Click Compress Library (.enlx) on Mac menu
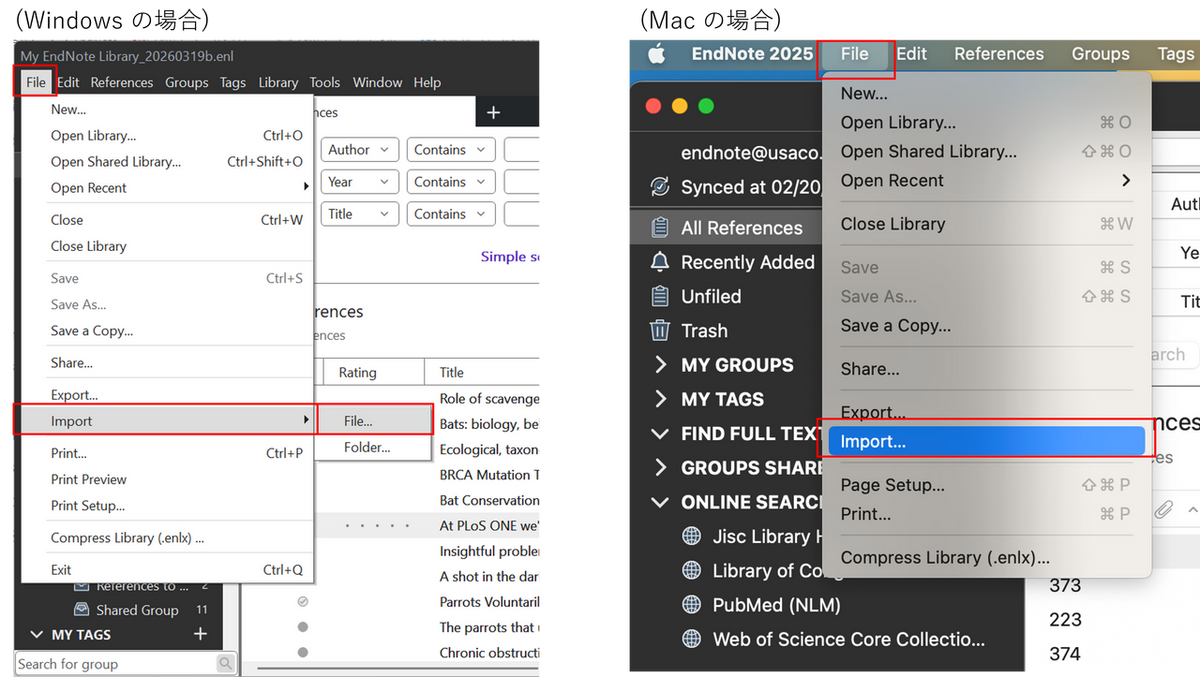 945,558
